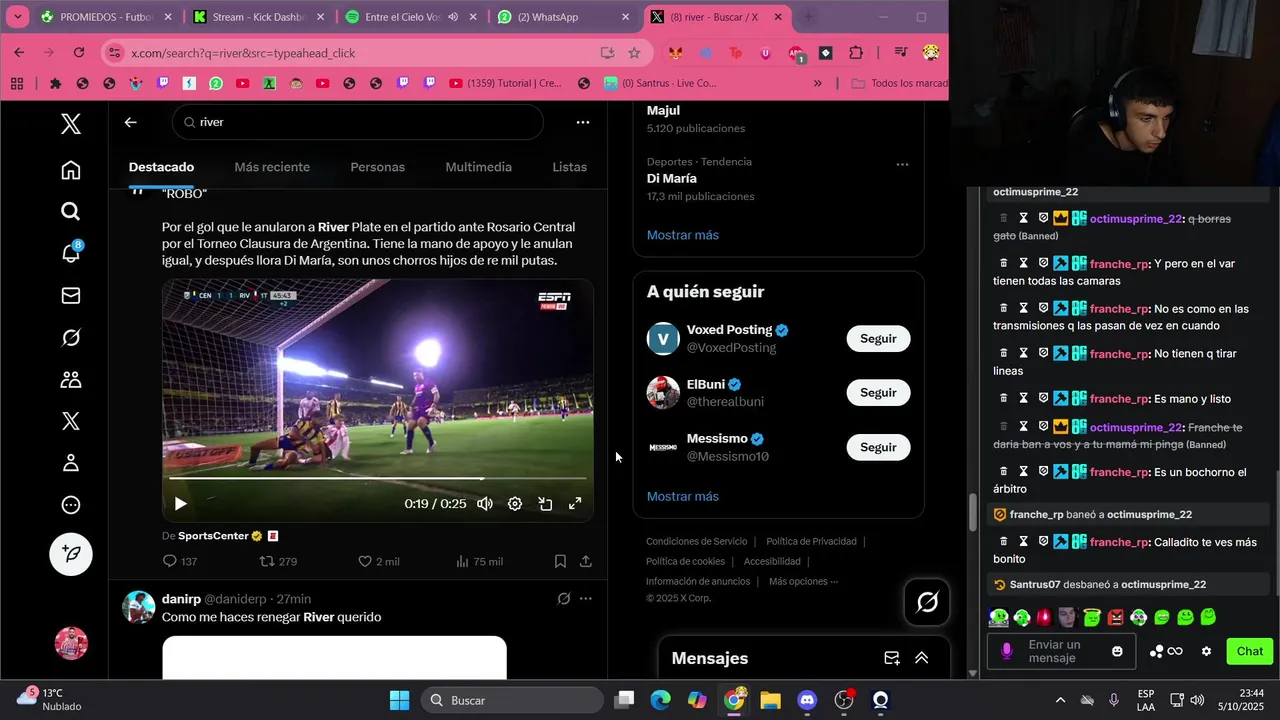Open Política de Privacidad link

pyautogui.click(x=811, y=541)
